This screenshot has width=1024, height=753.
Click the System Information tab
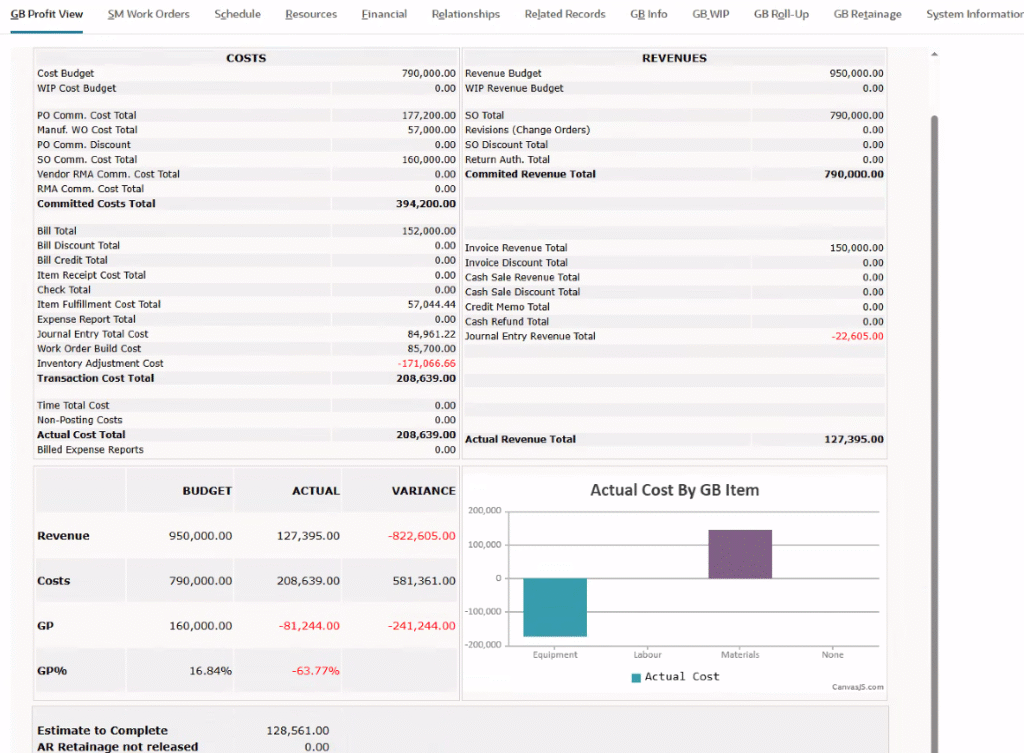pyautogui.click(x=974, y=14)
